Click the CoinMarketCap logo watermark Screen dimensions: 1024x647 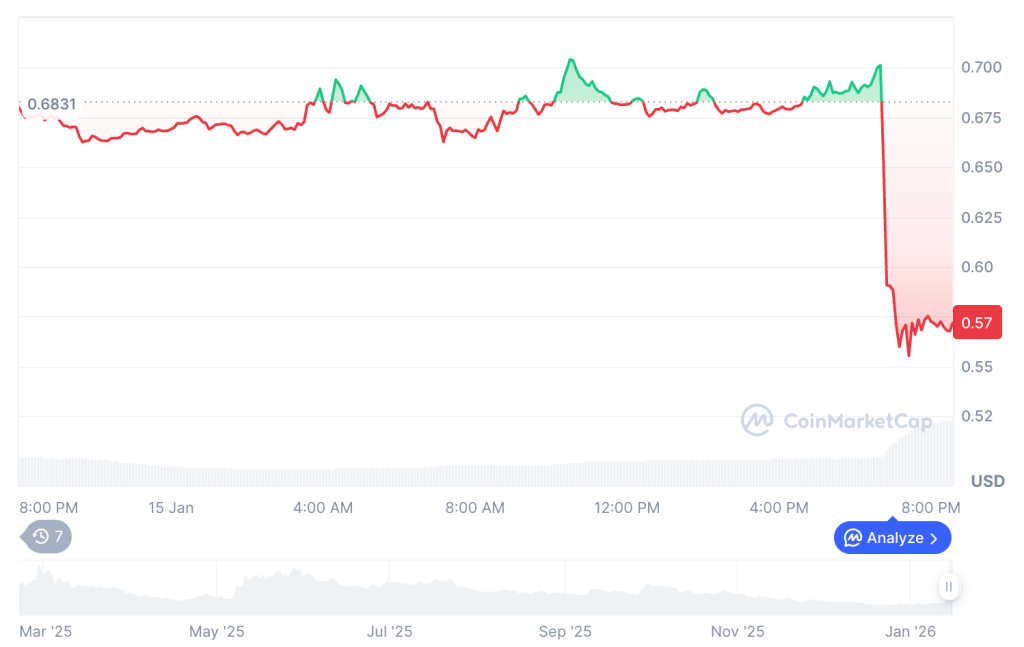(x=838, y=421)
